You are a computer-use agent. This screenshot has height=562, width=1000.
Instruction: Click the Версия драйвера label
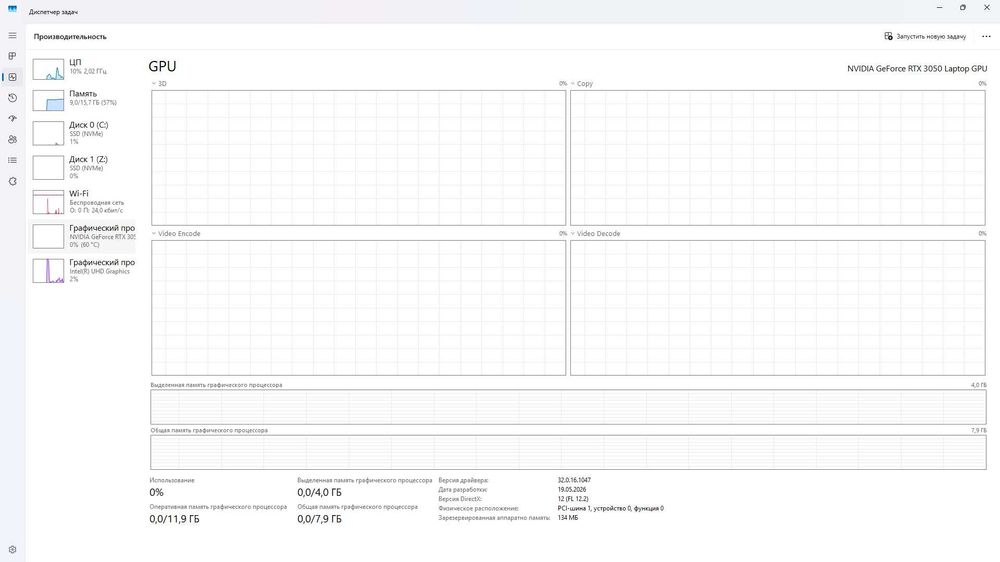click(464, 480)
